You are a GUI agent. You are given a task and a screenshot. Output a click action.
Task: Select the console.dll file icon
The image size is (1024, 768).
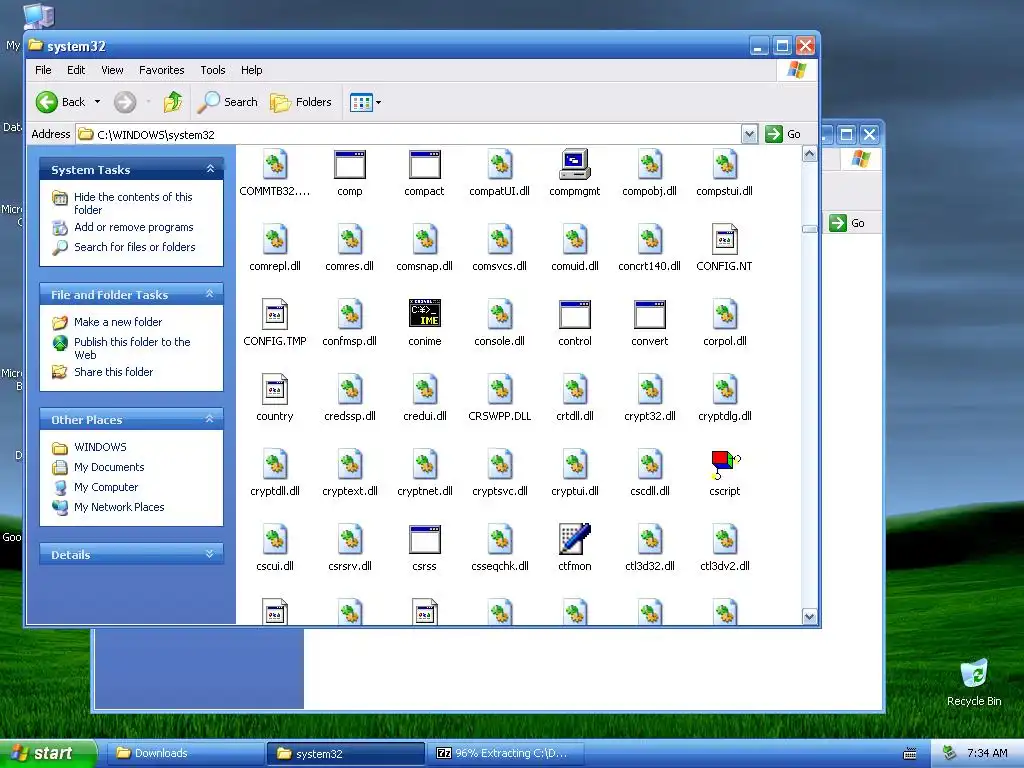[500, 314]
